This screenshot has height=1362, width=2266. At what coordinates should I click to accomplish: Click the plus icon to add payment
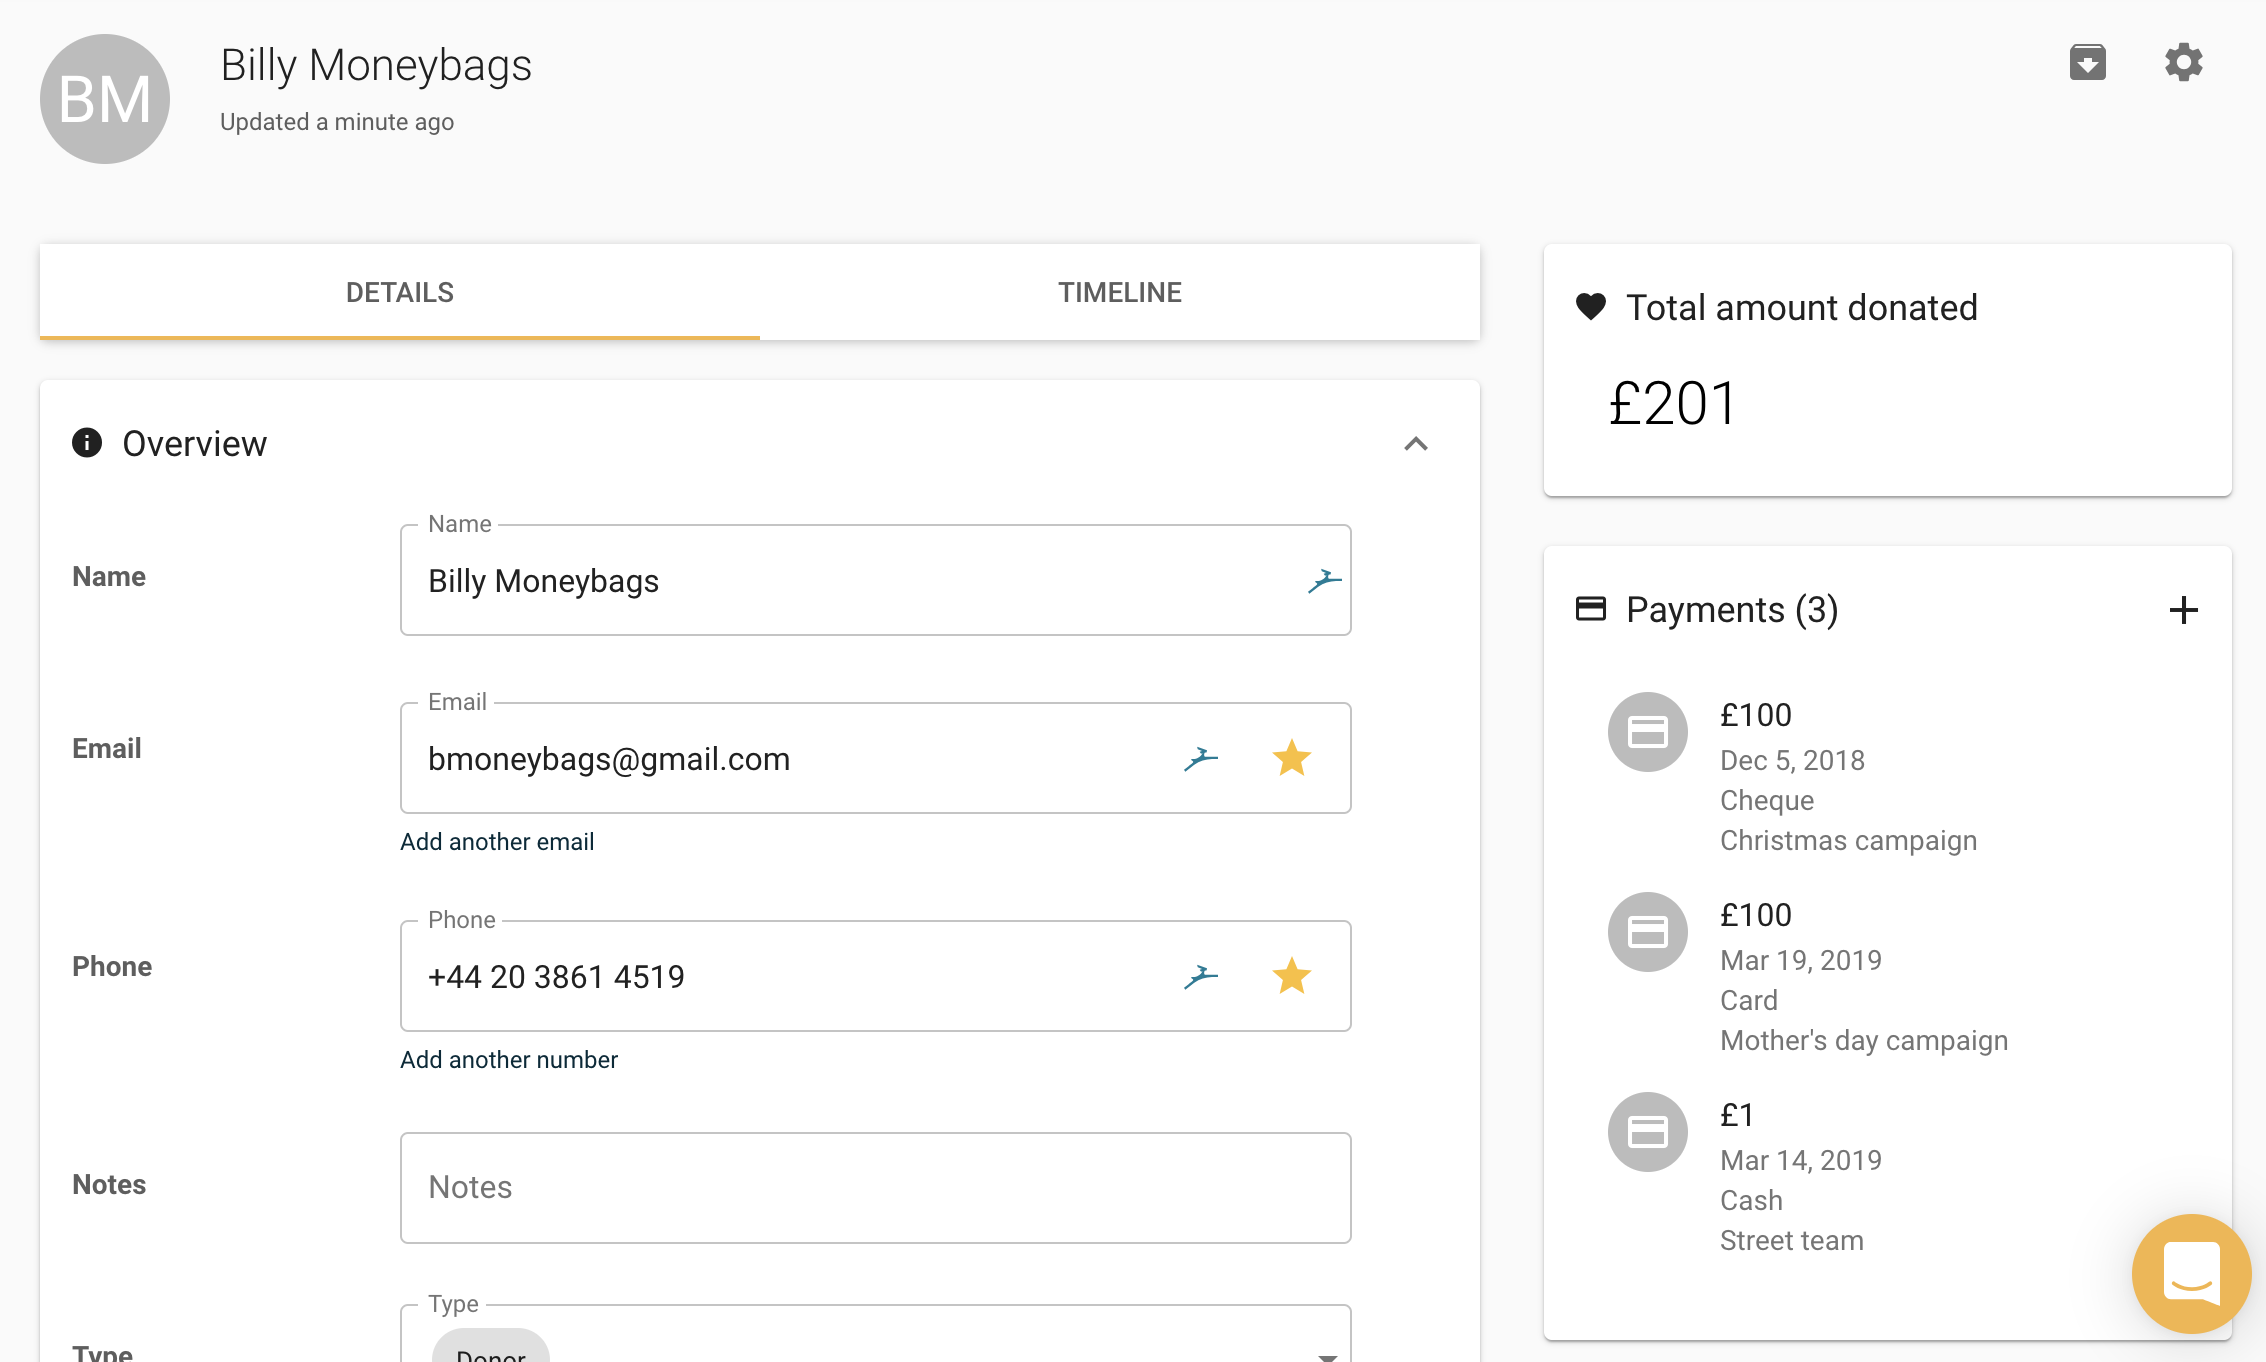click(2183, 610)
